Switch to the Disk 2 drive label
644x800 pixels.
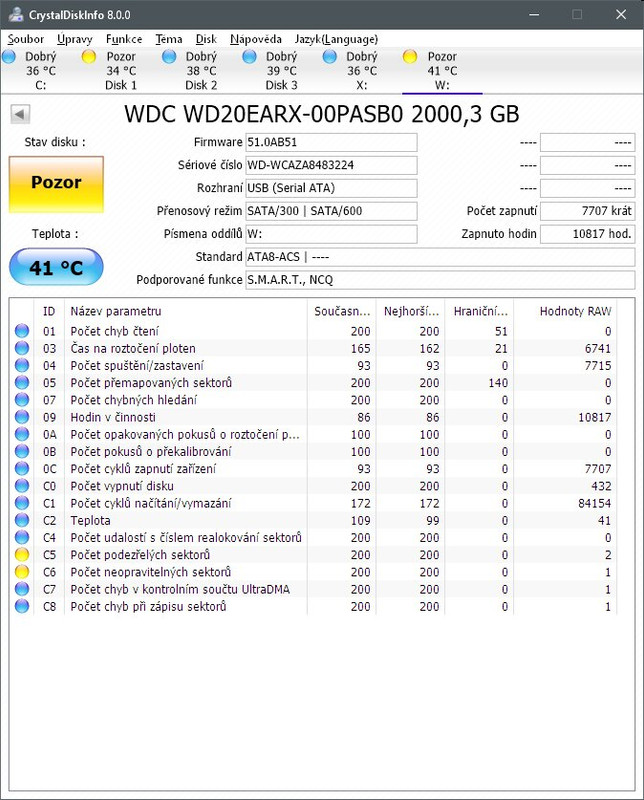(x=201, y=85)
